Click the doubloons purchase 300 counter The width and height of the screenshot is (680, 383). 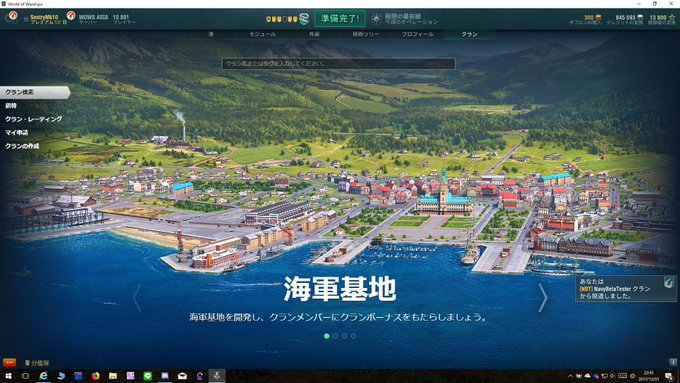pos(586,20)
